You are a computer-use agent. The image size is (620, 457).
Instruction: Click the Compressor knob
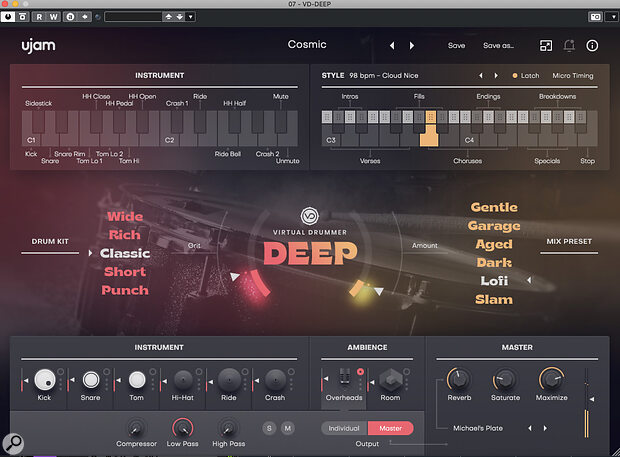coord(136,428)
